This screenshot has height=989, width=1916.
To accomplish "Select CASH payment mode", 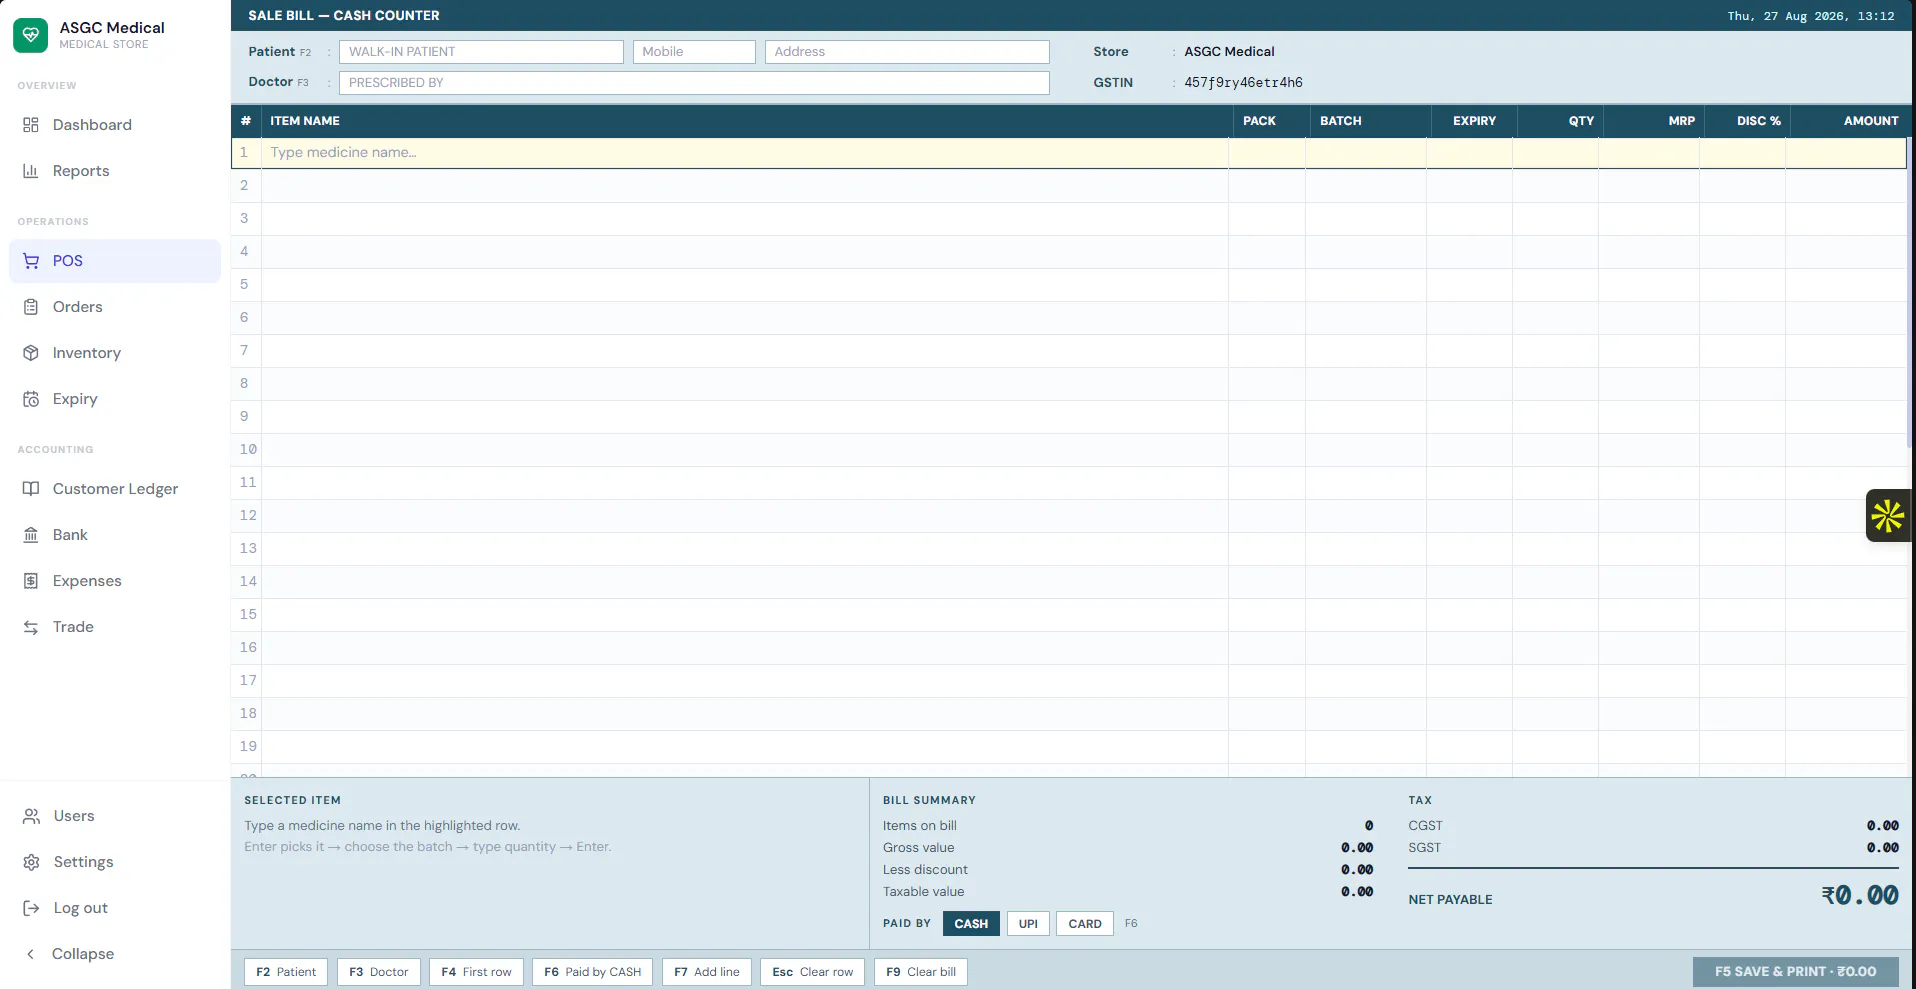I will [x=971, y=924].
